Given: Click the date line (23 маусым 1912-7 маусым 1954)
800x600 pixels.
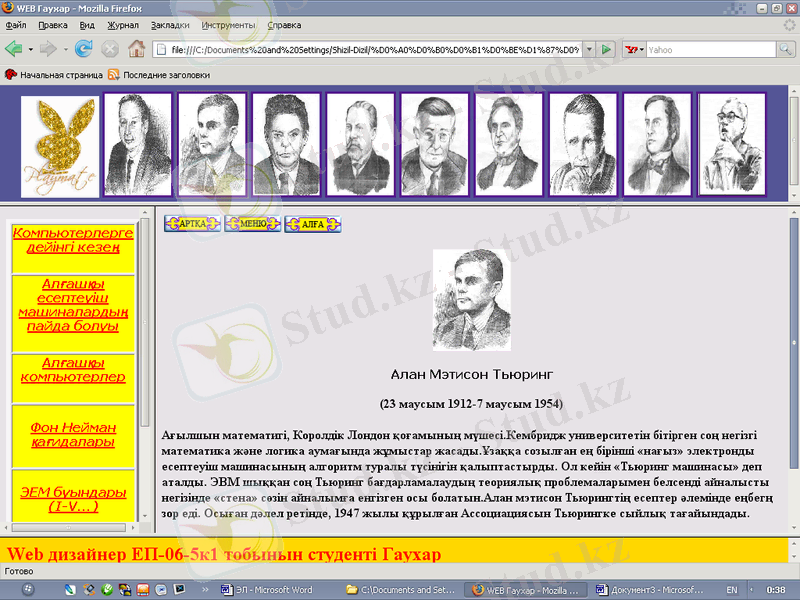Looking at the screenshot, I should click(471, 404).
